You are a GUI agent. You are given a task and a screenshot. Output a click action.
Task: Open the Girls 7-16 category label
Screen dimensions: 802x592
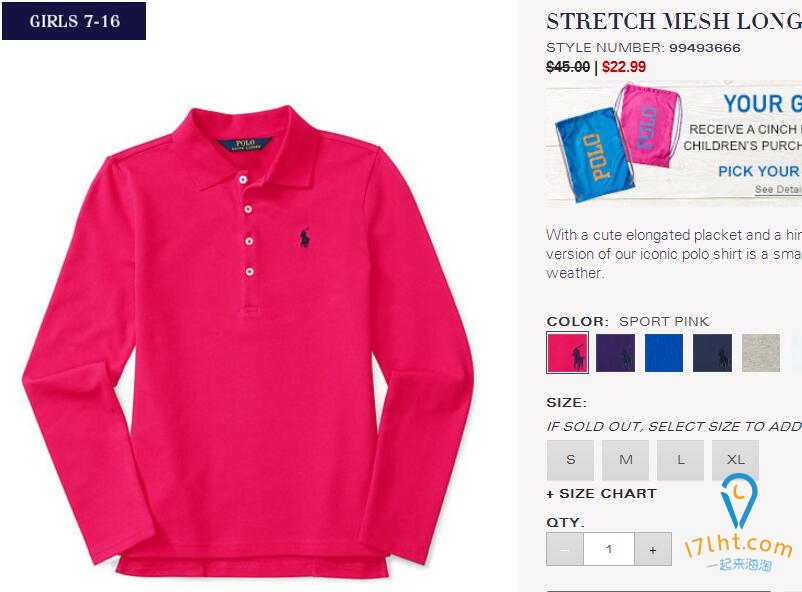(74, 21)
